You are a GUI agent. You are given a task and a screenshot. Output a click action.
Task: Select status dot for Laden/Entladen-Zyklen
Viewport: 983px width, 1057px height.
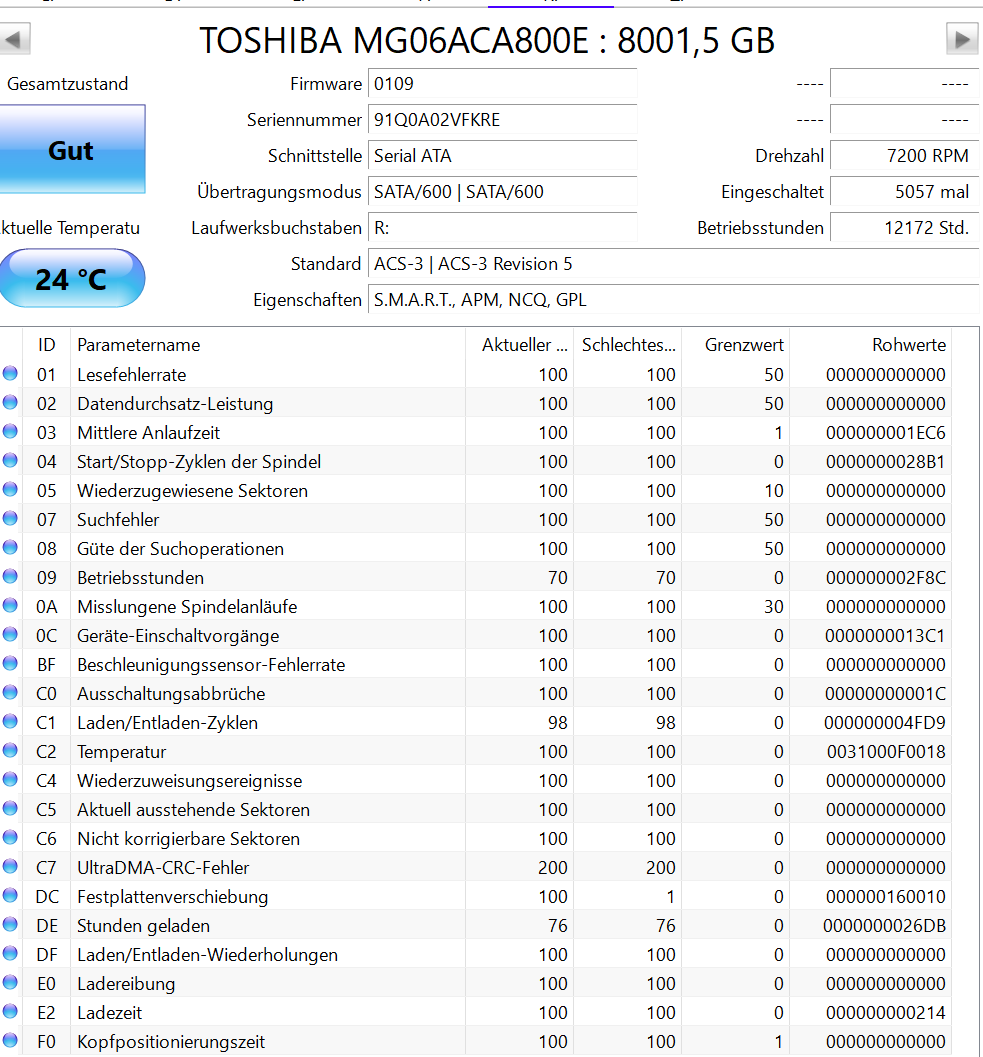click(10, 721)
